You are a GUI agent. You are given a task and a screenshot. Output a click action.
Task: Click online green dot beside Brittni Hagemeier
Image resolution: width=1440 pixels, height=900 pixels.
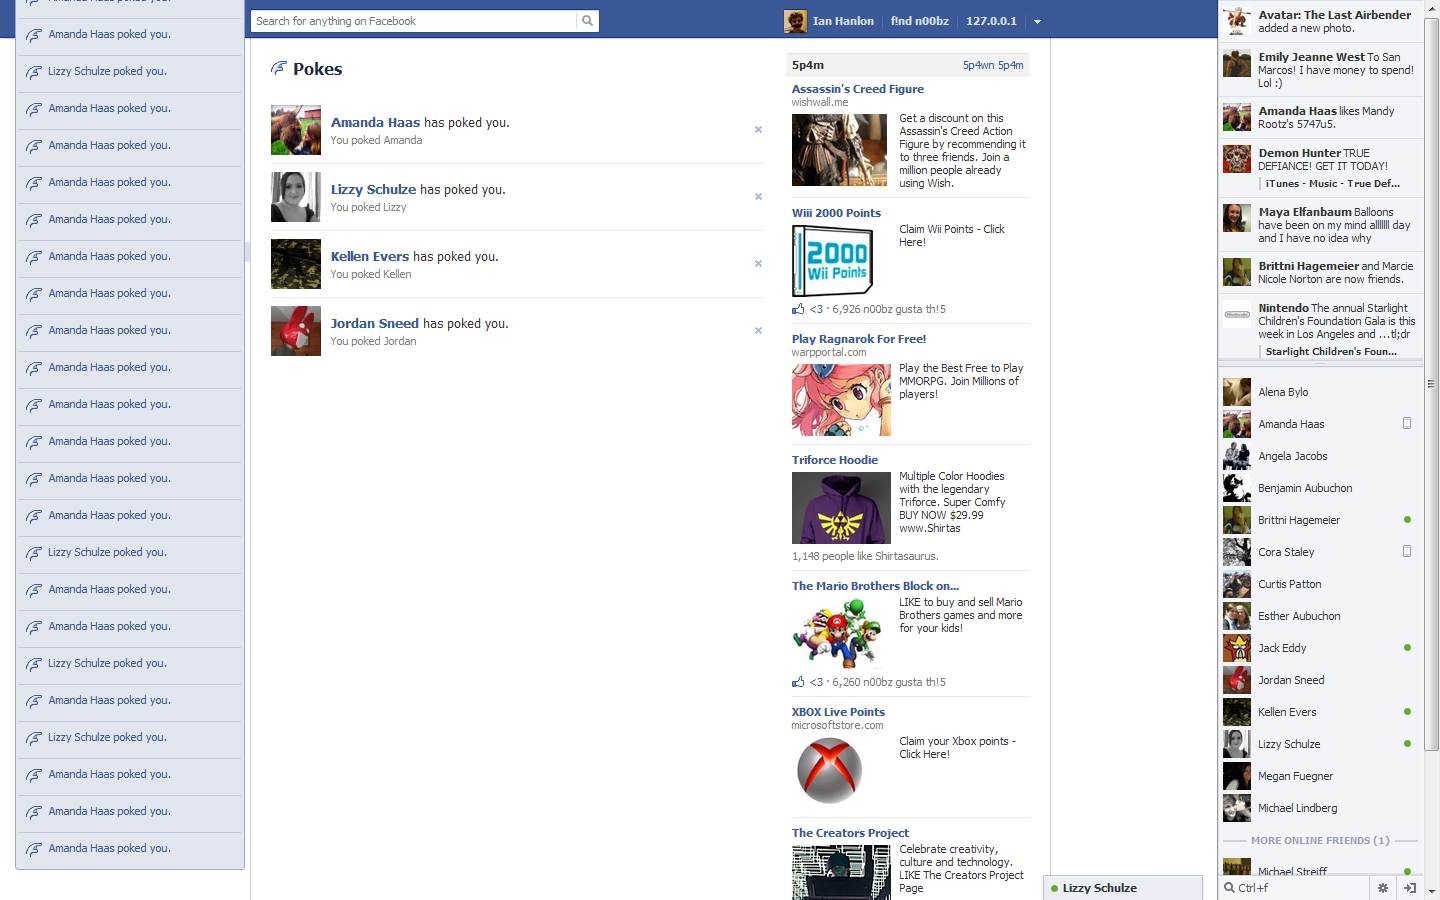[x=1407, y=520]
